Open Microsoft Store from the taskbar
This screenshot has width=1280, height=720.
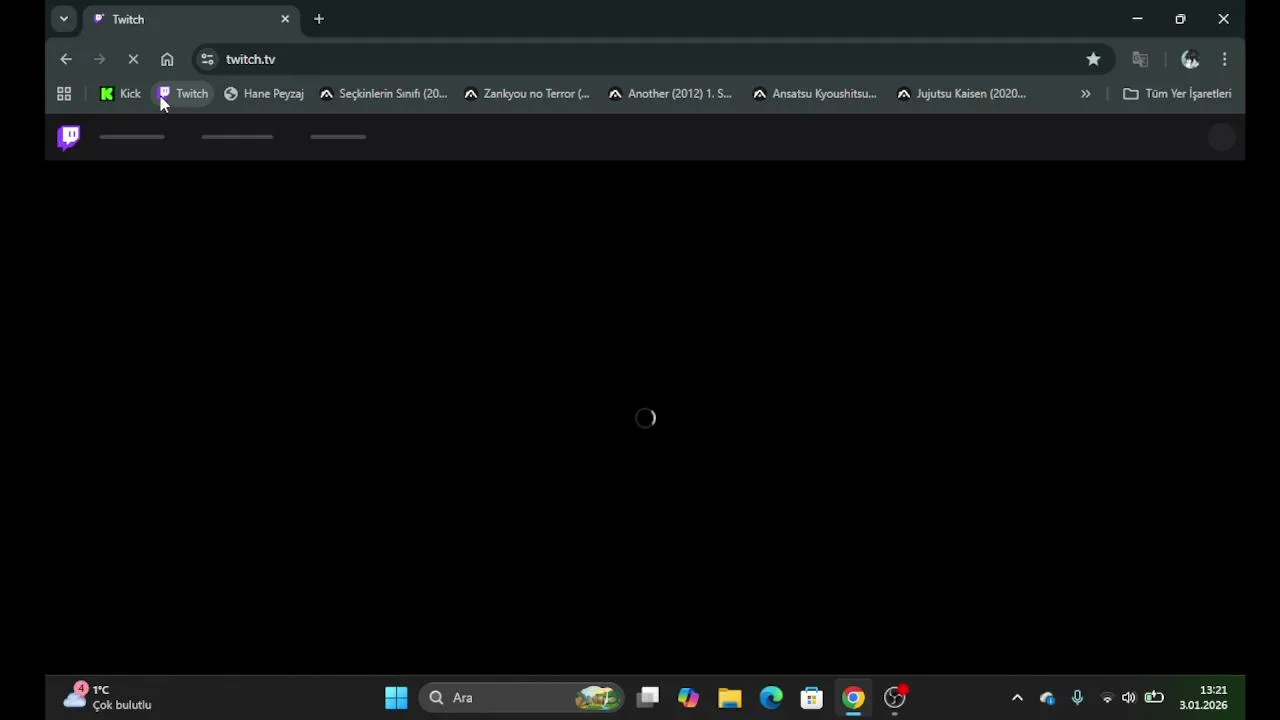[x=812, y=698]
